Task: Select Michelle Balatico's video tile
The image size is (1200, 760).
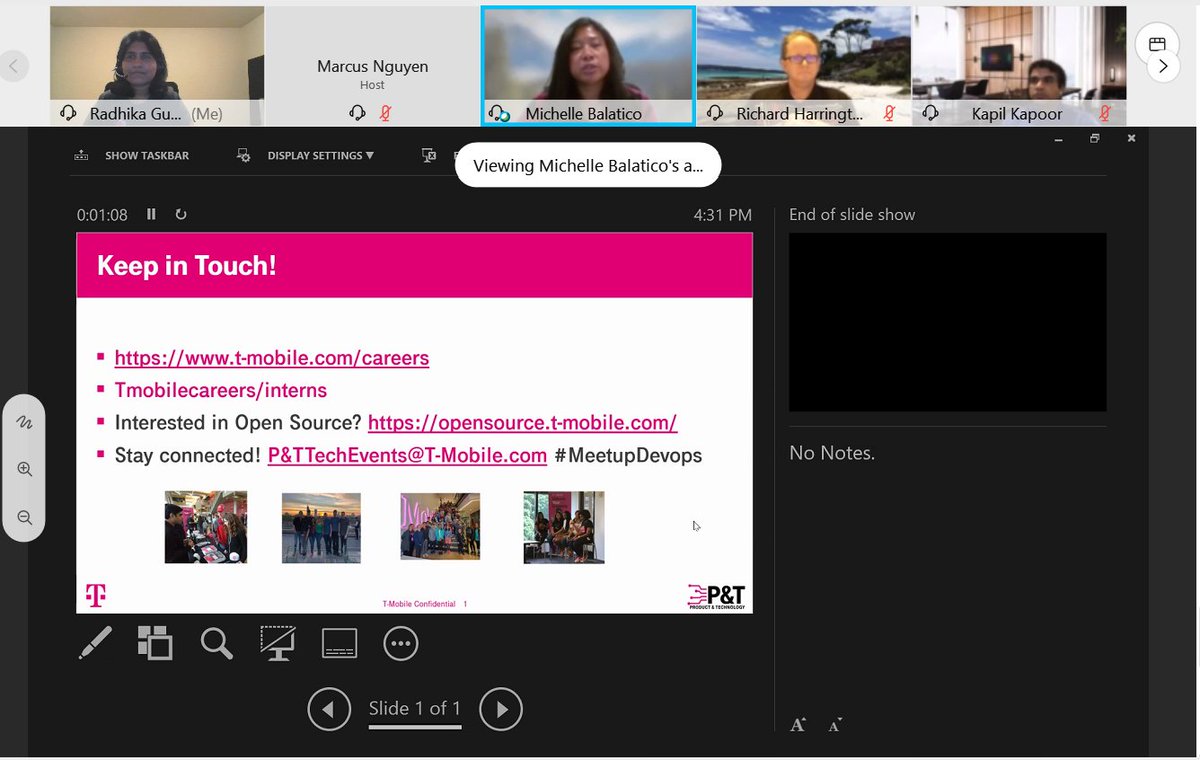Action: click(588, 66)
